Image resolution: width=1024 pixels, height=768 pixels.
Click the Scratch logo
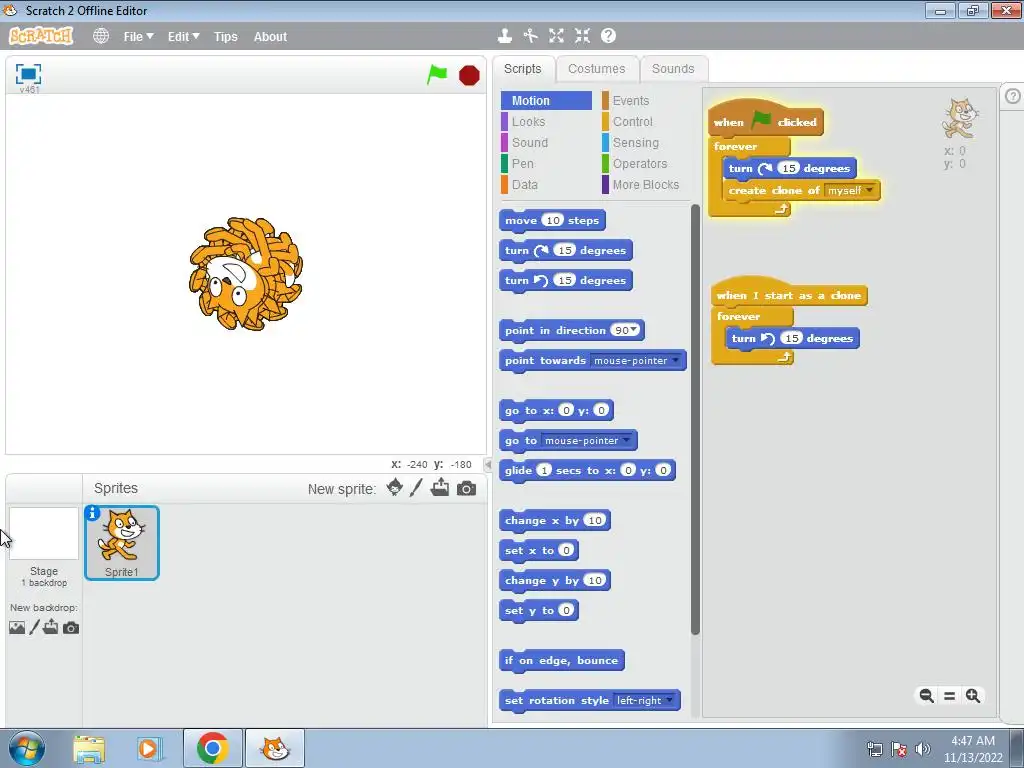click(x=41, y=36)
